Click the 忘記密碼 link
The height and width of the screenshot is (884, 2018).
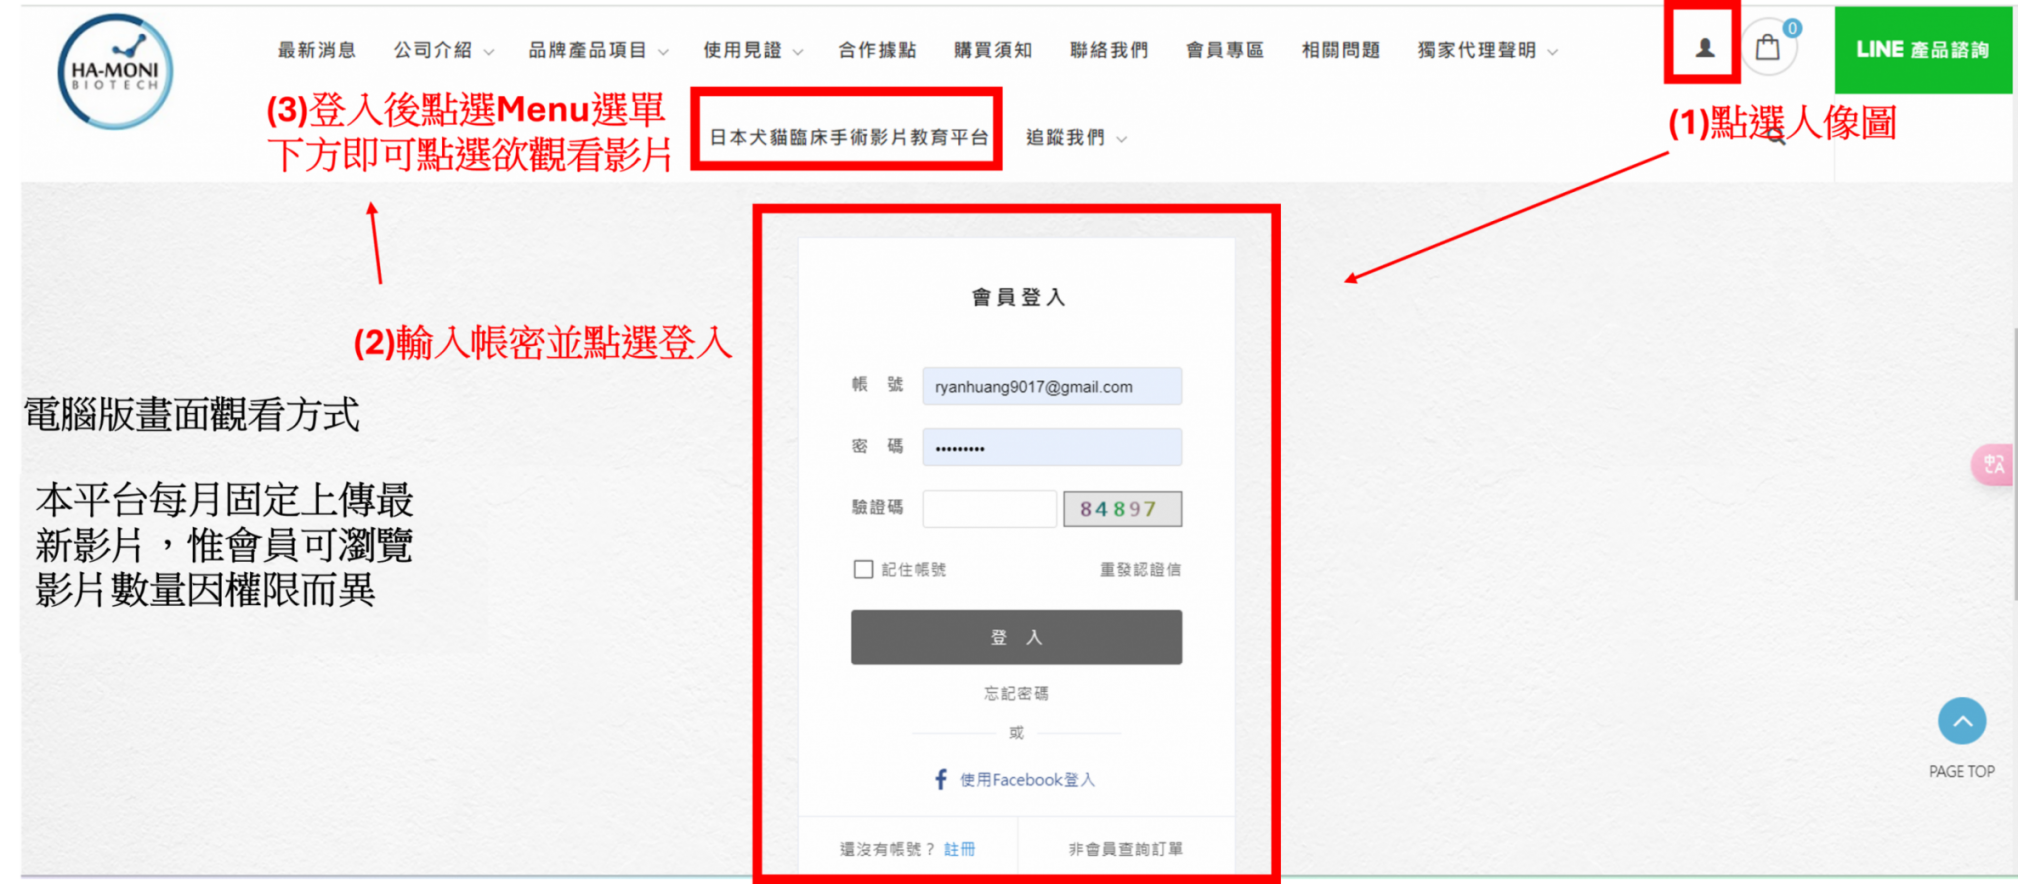point(1016,693)
